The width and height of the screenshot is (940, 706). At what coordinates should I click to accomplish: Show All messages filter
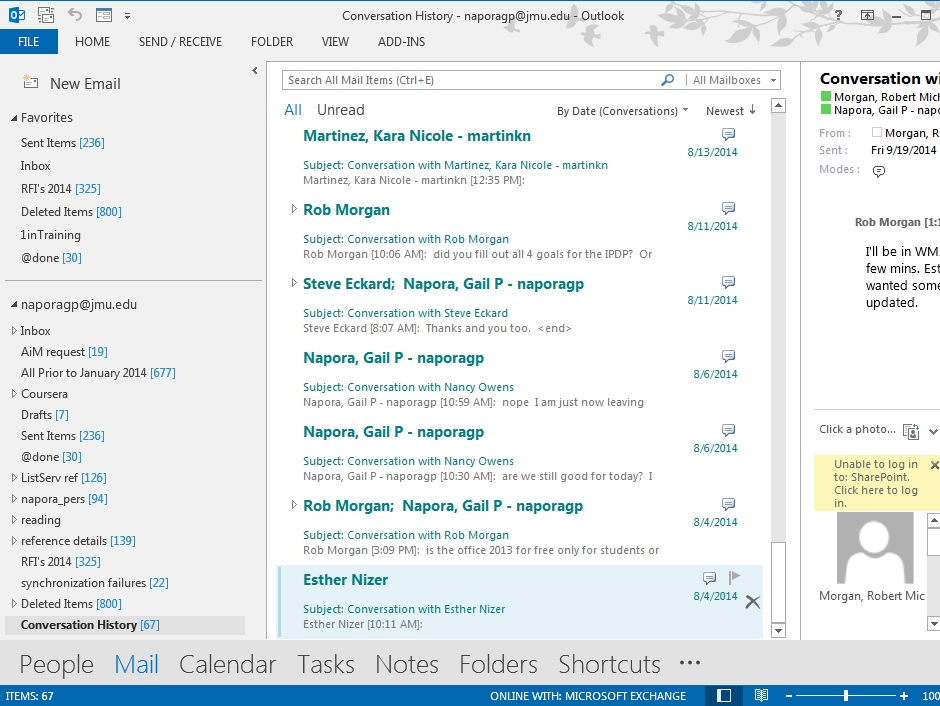[x=293, y=110]
